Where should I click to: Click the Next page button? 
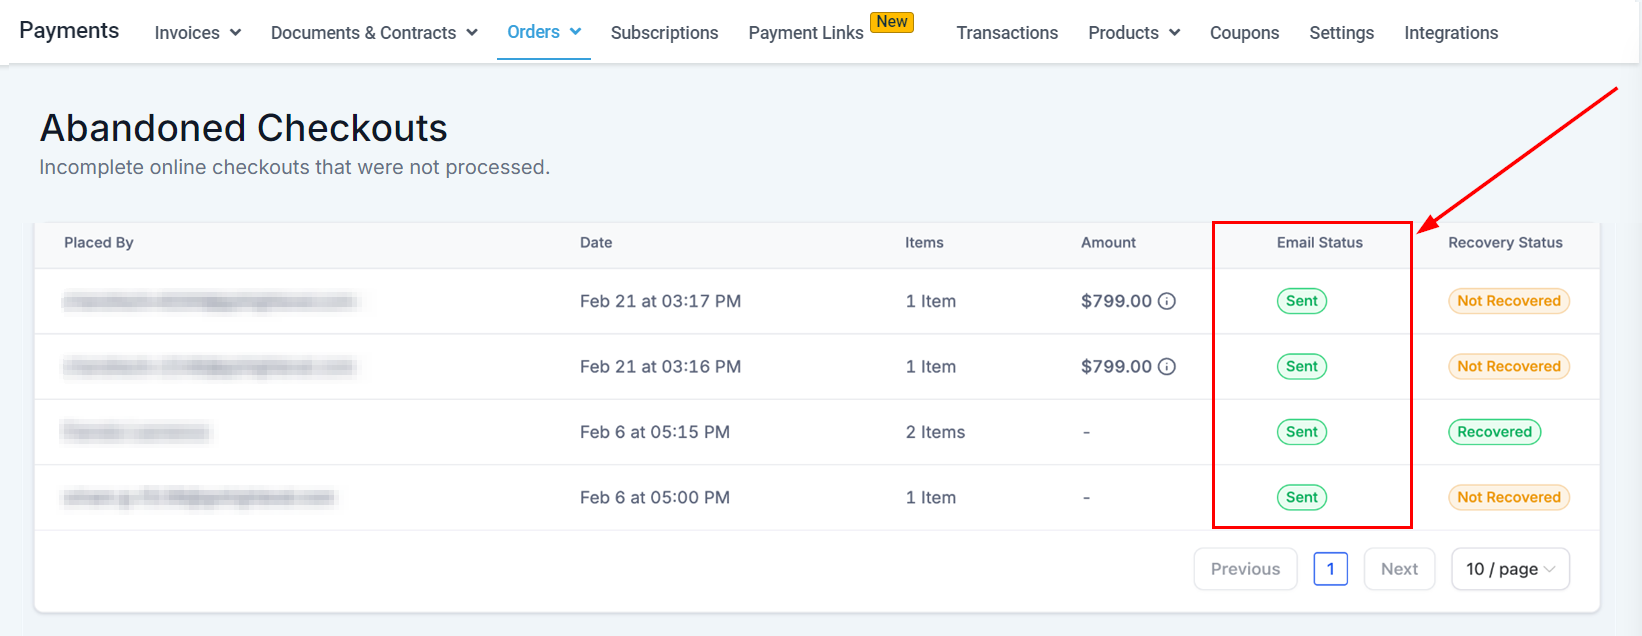click(1398, 569)
